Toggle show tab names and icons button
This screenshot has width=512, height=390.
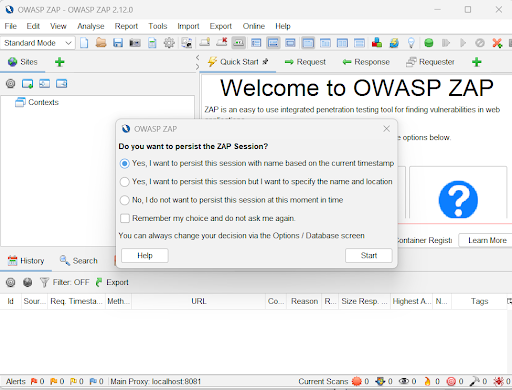(x=239, y=43)
